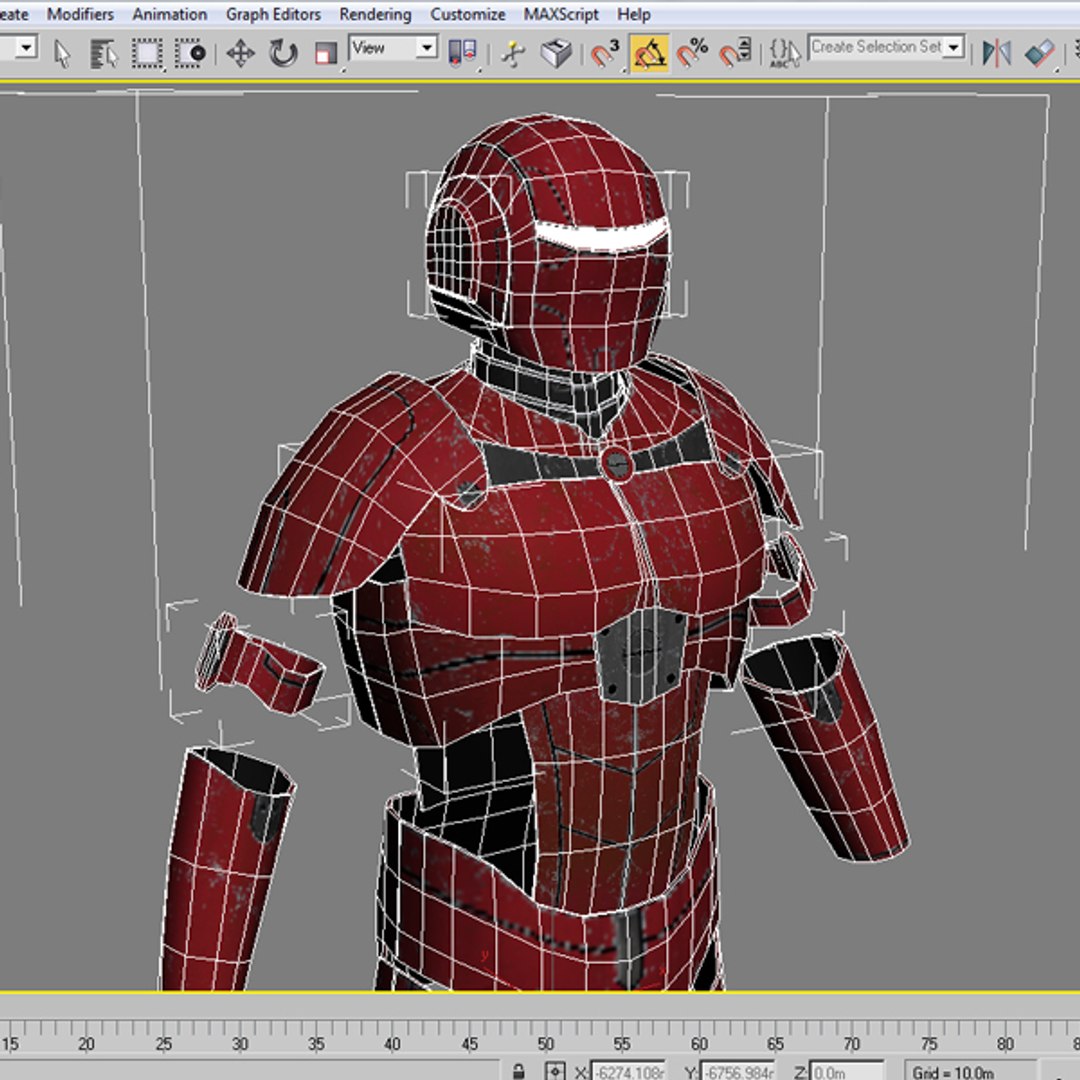Click the white visor on the helmet
1080x1080 pixels.
point(600,234)
